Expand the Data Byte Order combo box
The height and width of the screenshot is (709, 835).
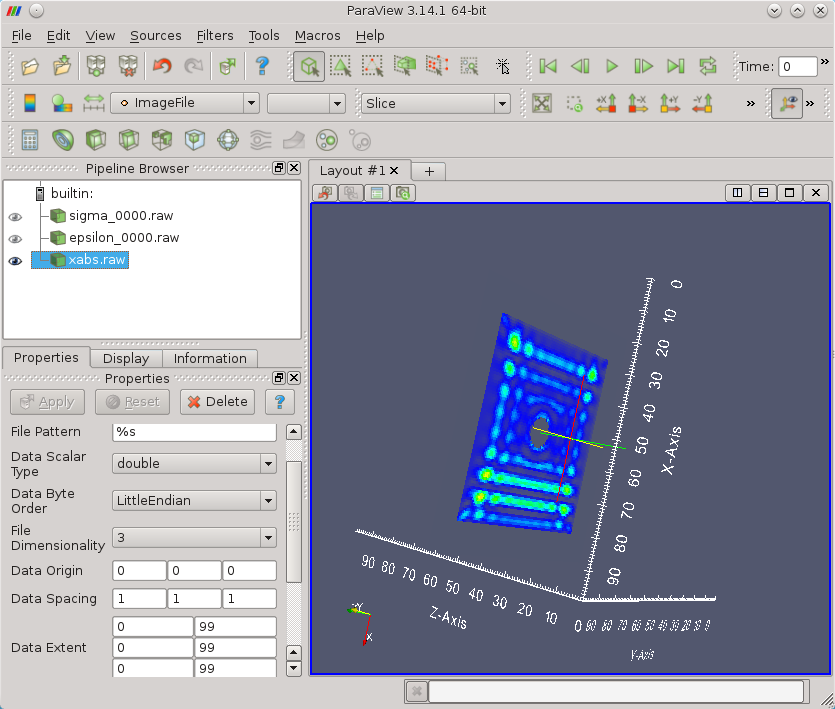194,500
